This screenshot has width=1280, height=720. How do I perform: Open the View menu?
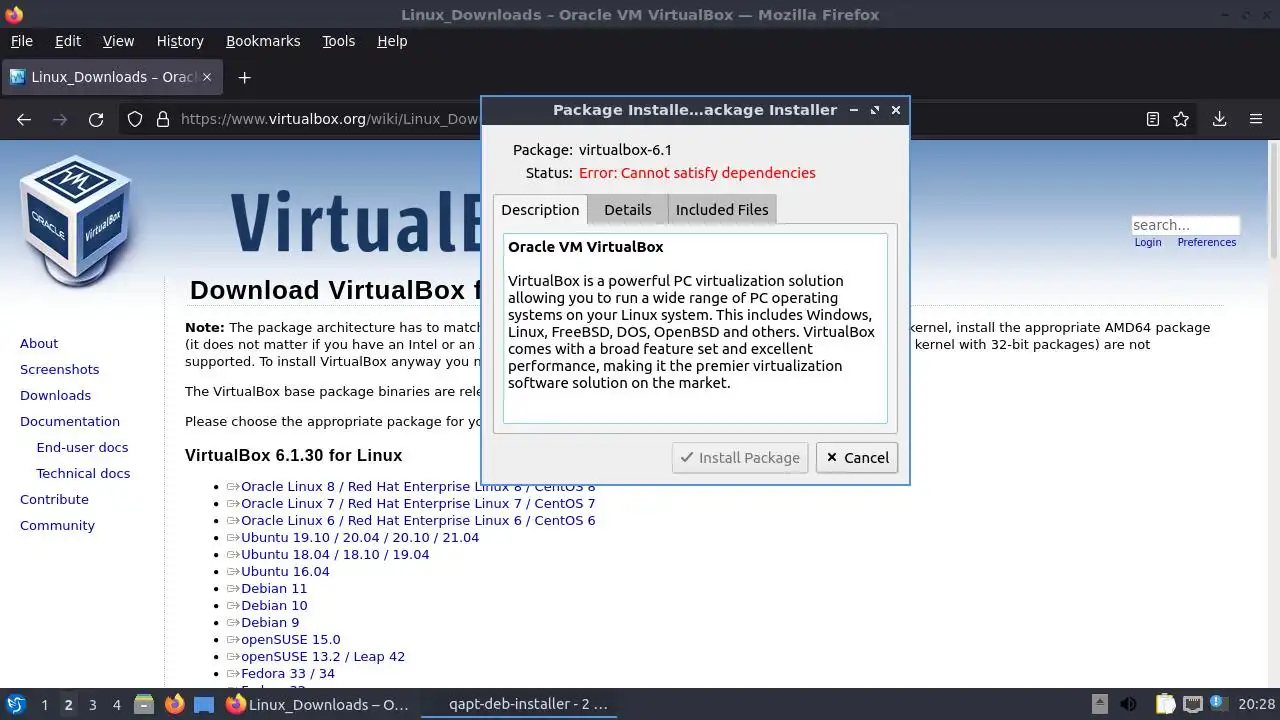[118, 41]
